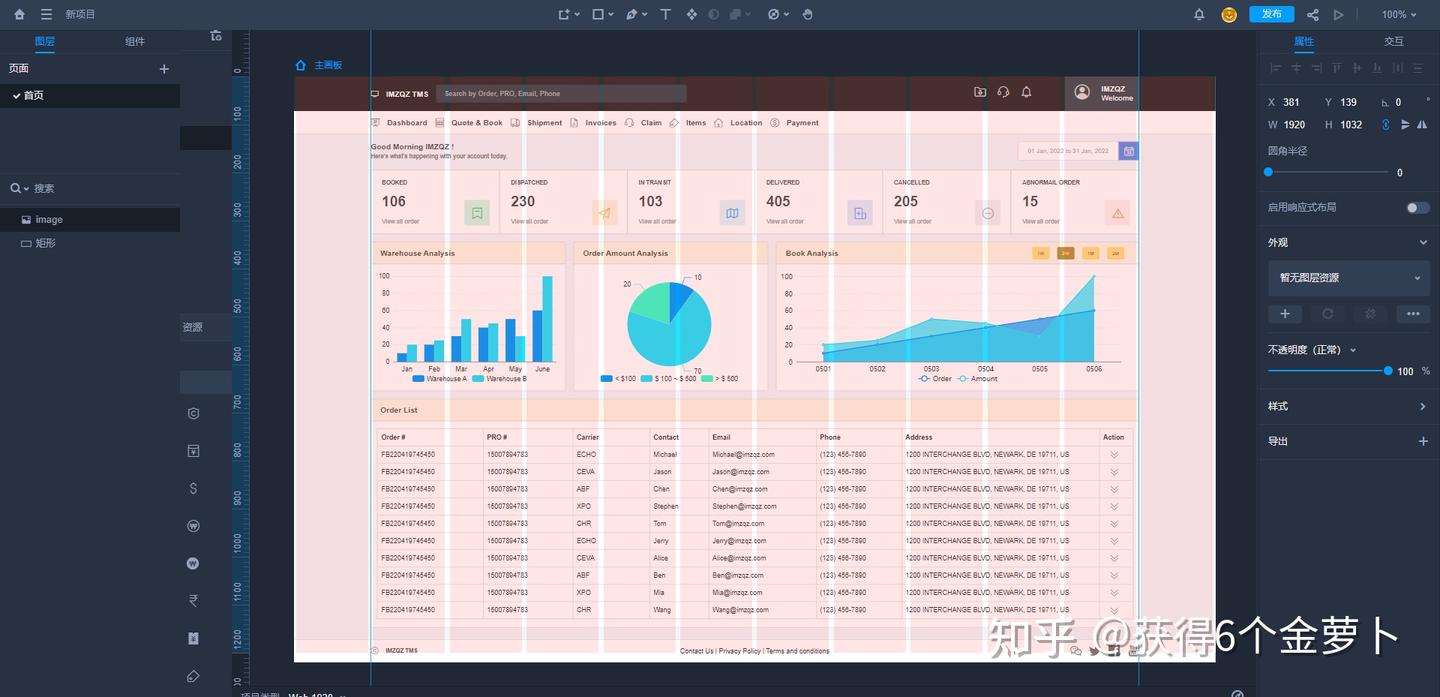1440x697 pixels.
Task: Toggle the responsive layout switch
Action: pos(1418,207)
